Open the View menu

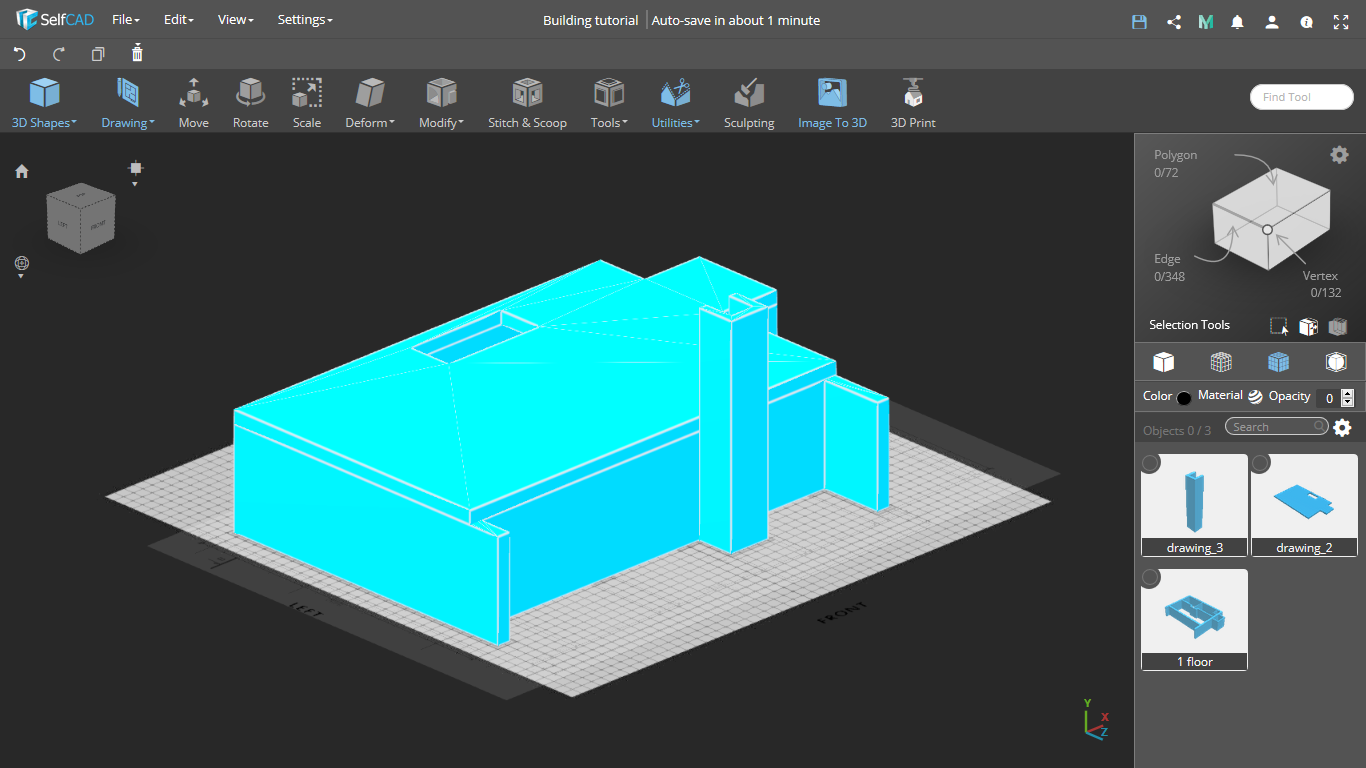235,20
